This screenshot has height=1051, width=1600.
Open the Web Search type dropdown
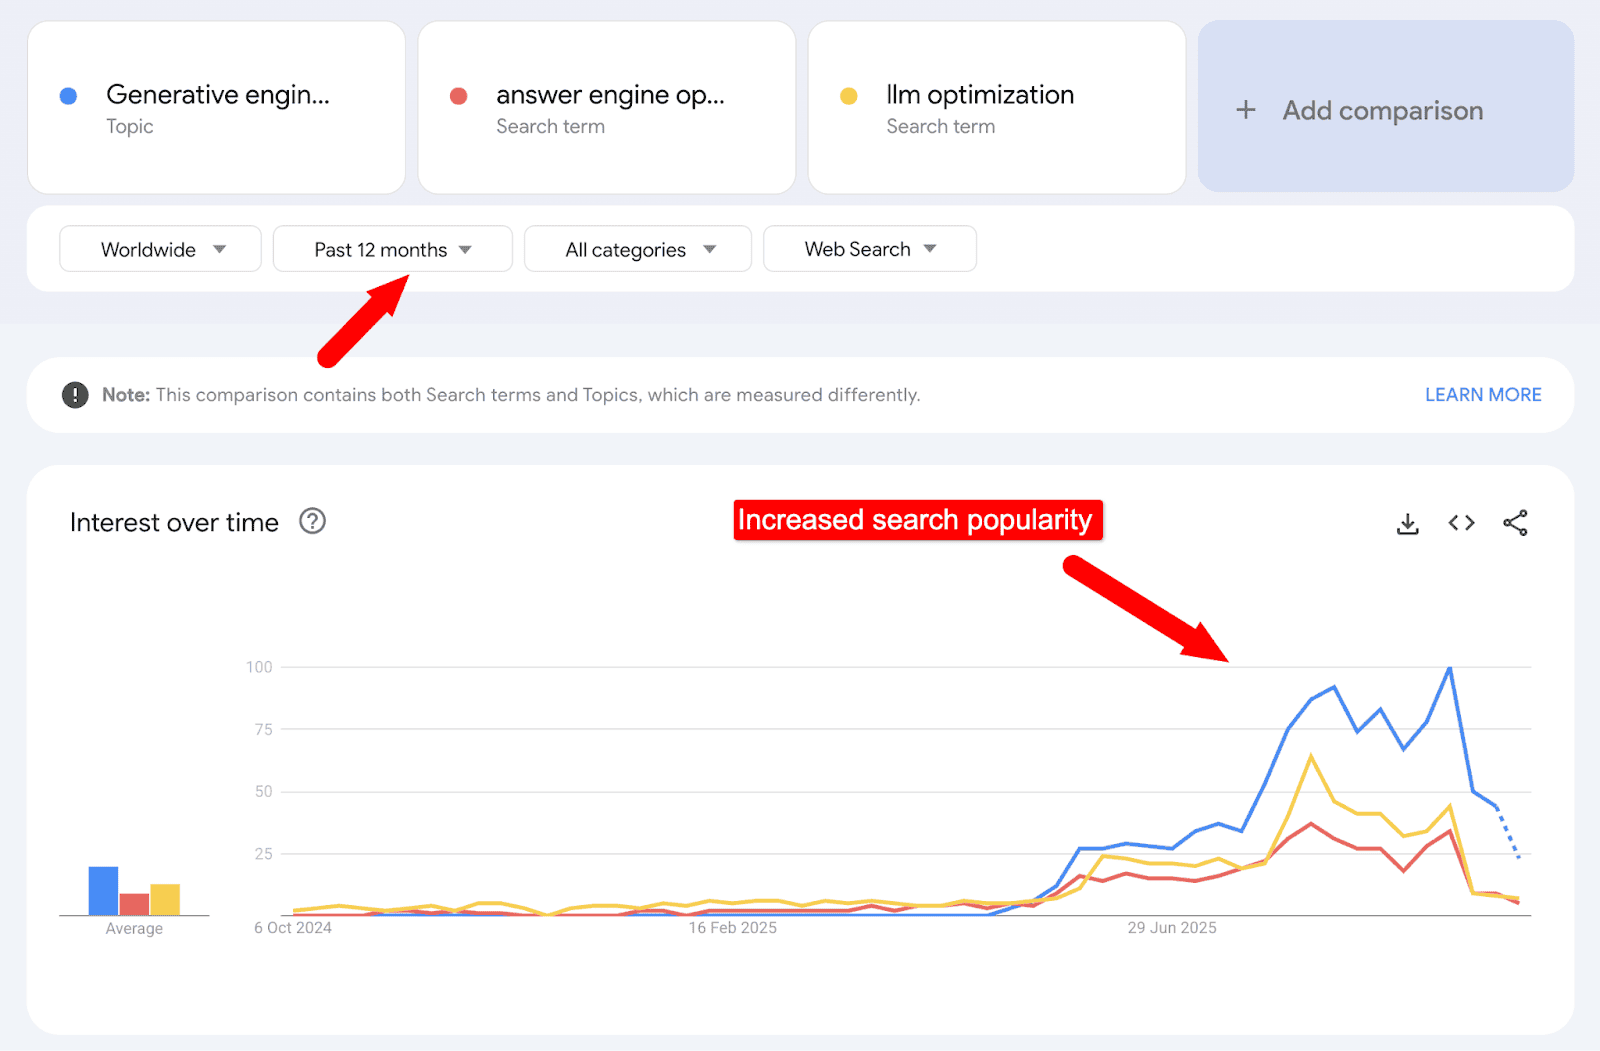click(x=870, y=249)
